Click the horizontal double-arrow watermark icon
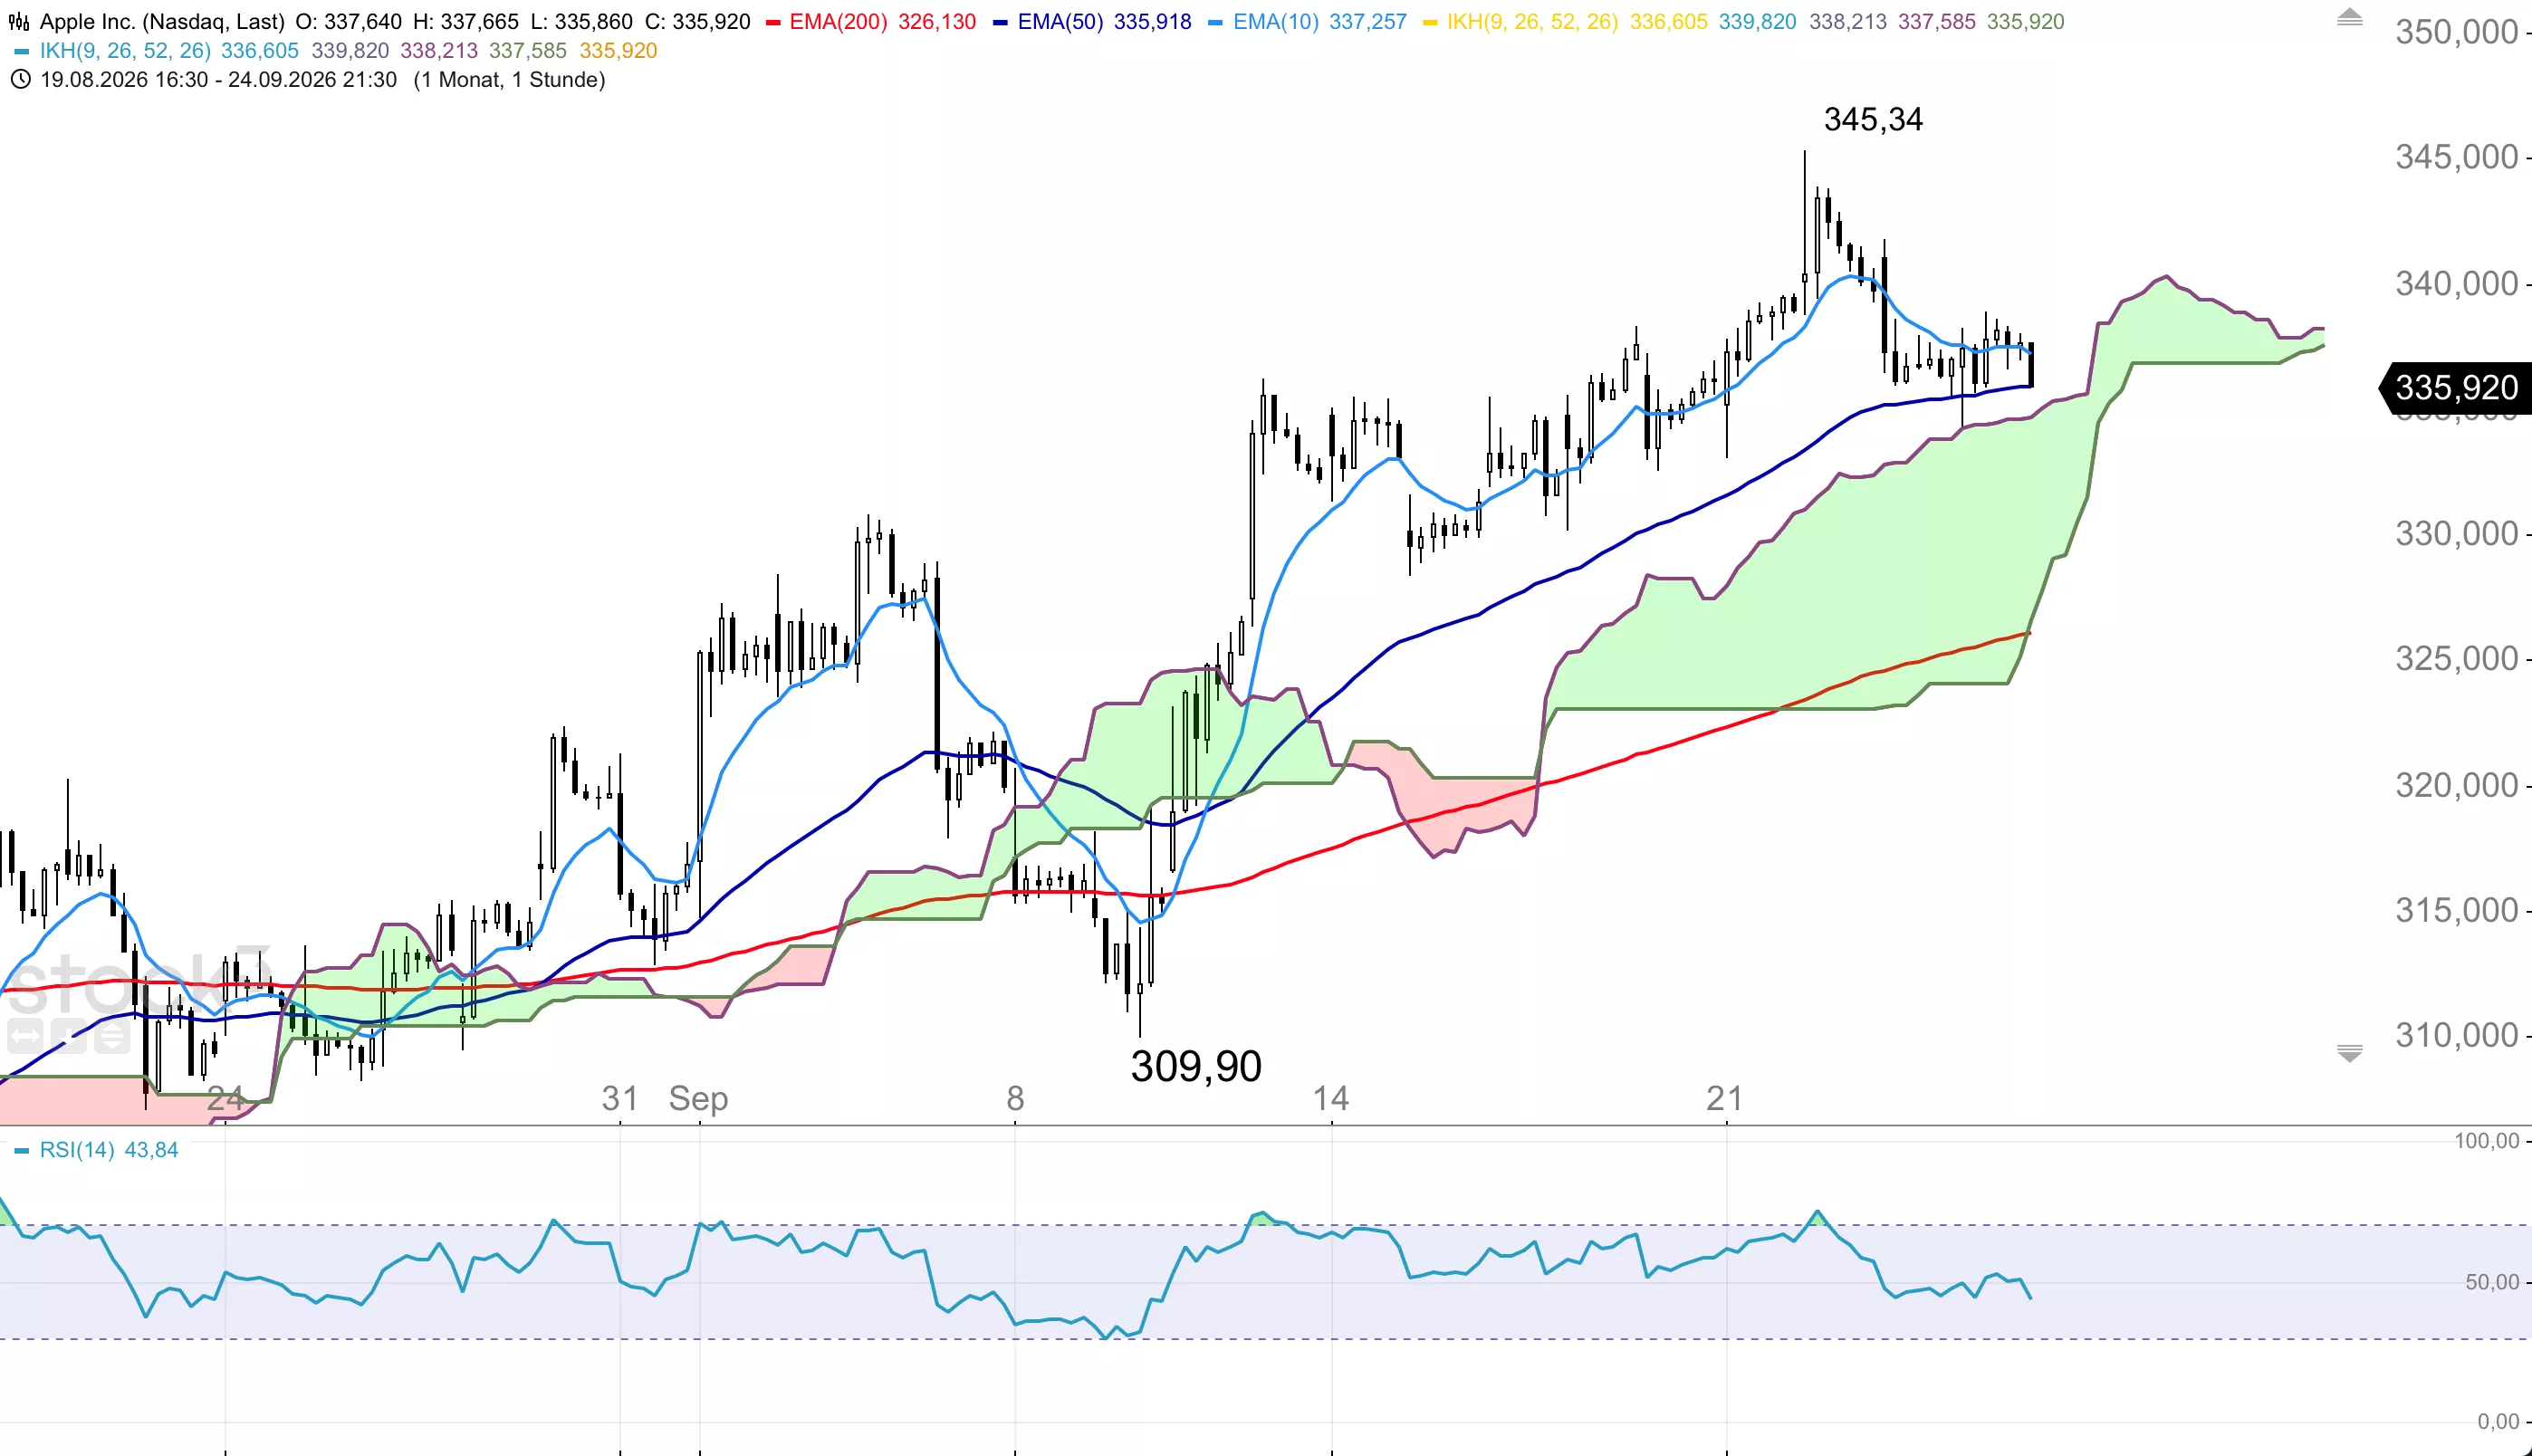Viewport: 2532px width, 1456px height. pyautogui.click(x=25, y=1036)
